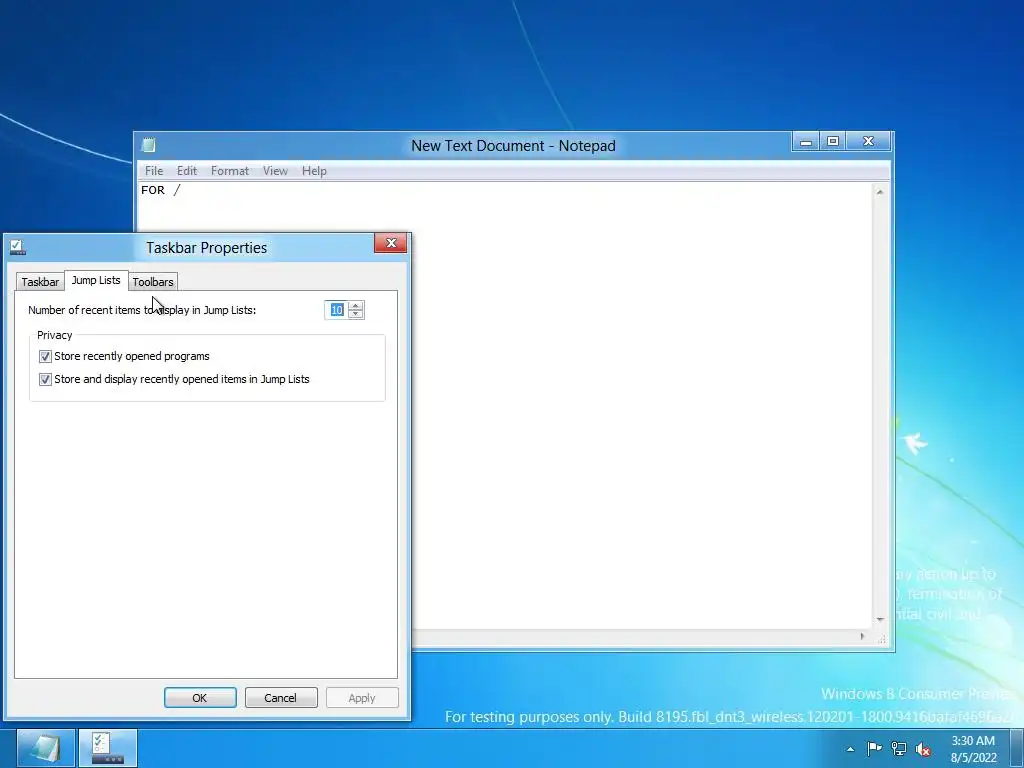The image size is (1024, 768).
Task: Close the Taskbar Properties dialog
Action: [391, 243]
